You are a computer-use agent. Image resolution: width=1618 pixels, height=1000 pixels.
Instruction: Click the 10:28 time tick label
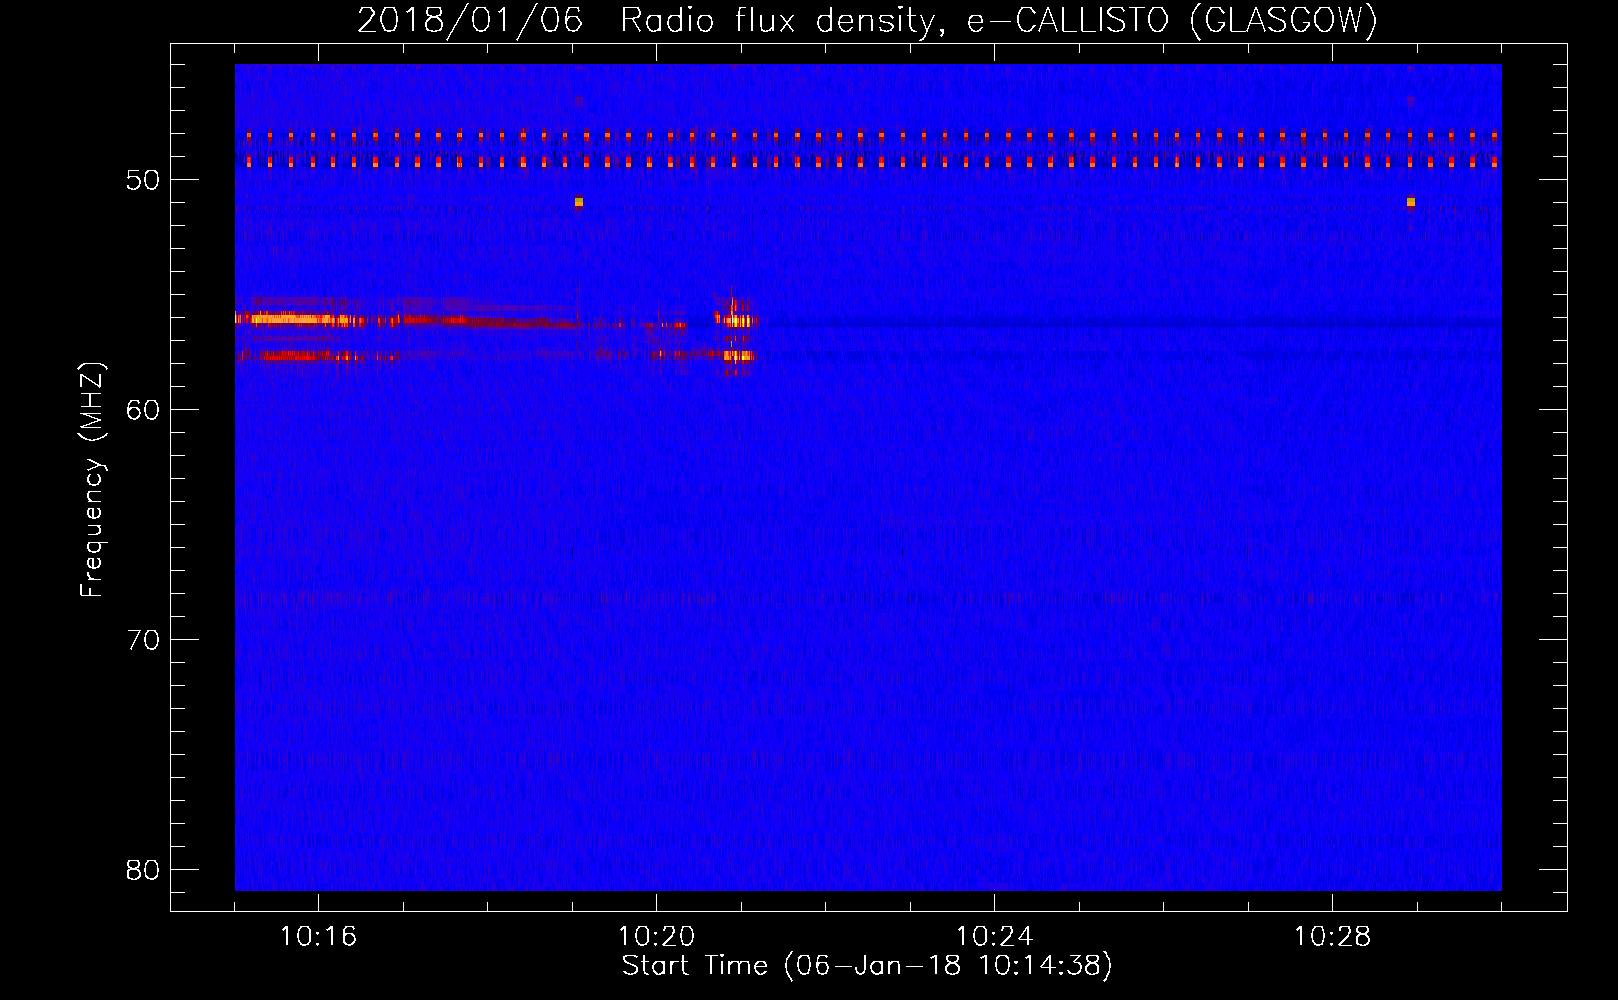tap(1332, 936)
